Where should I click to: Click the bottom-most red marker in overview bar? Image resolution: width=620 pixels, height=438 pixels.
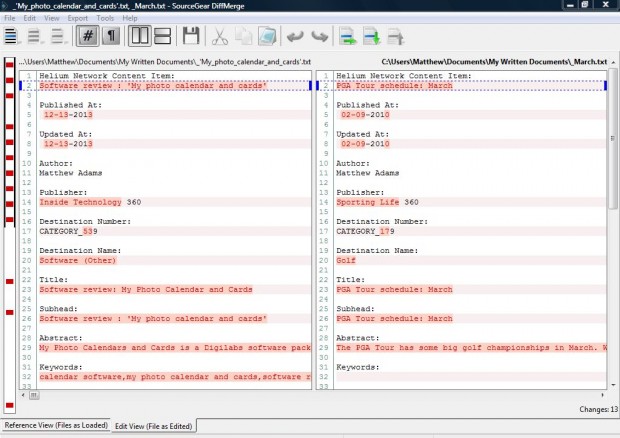9,405
